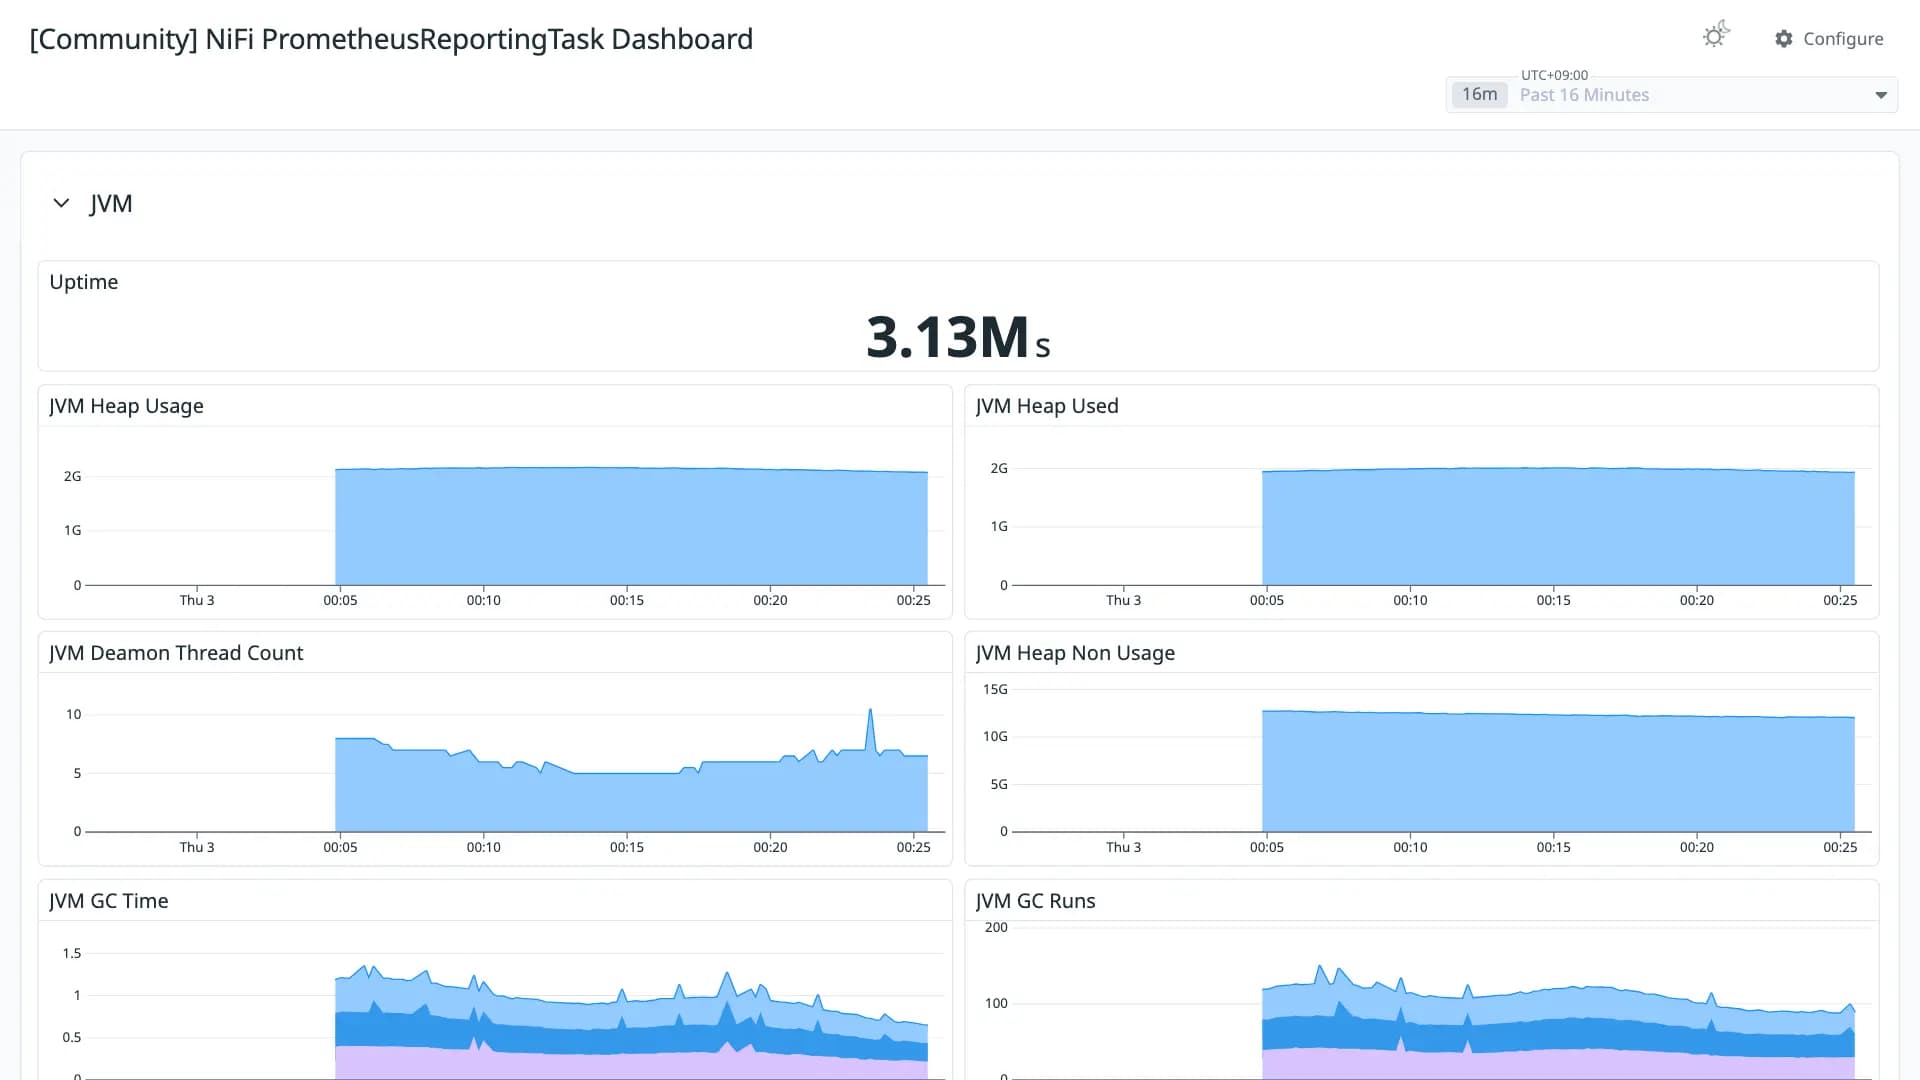The image size is (1920, 1080).
Task: Click the dashboard title text
Action: tap(391, 39)
